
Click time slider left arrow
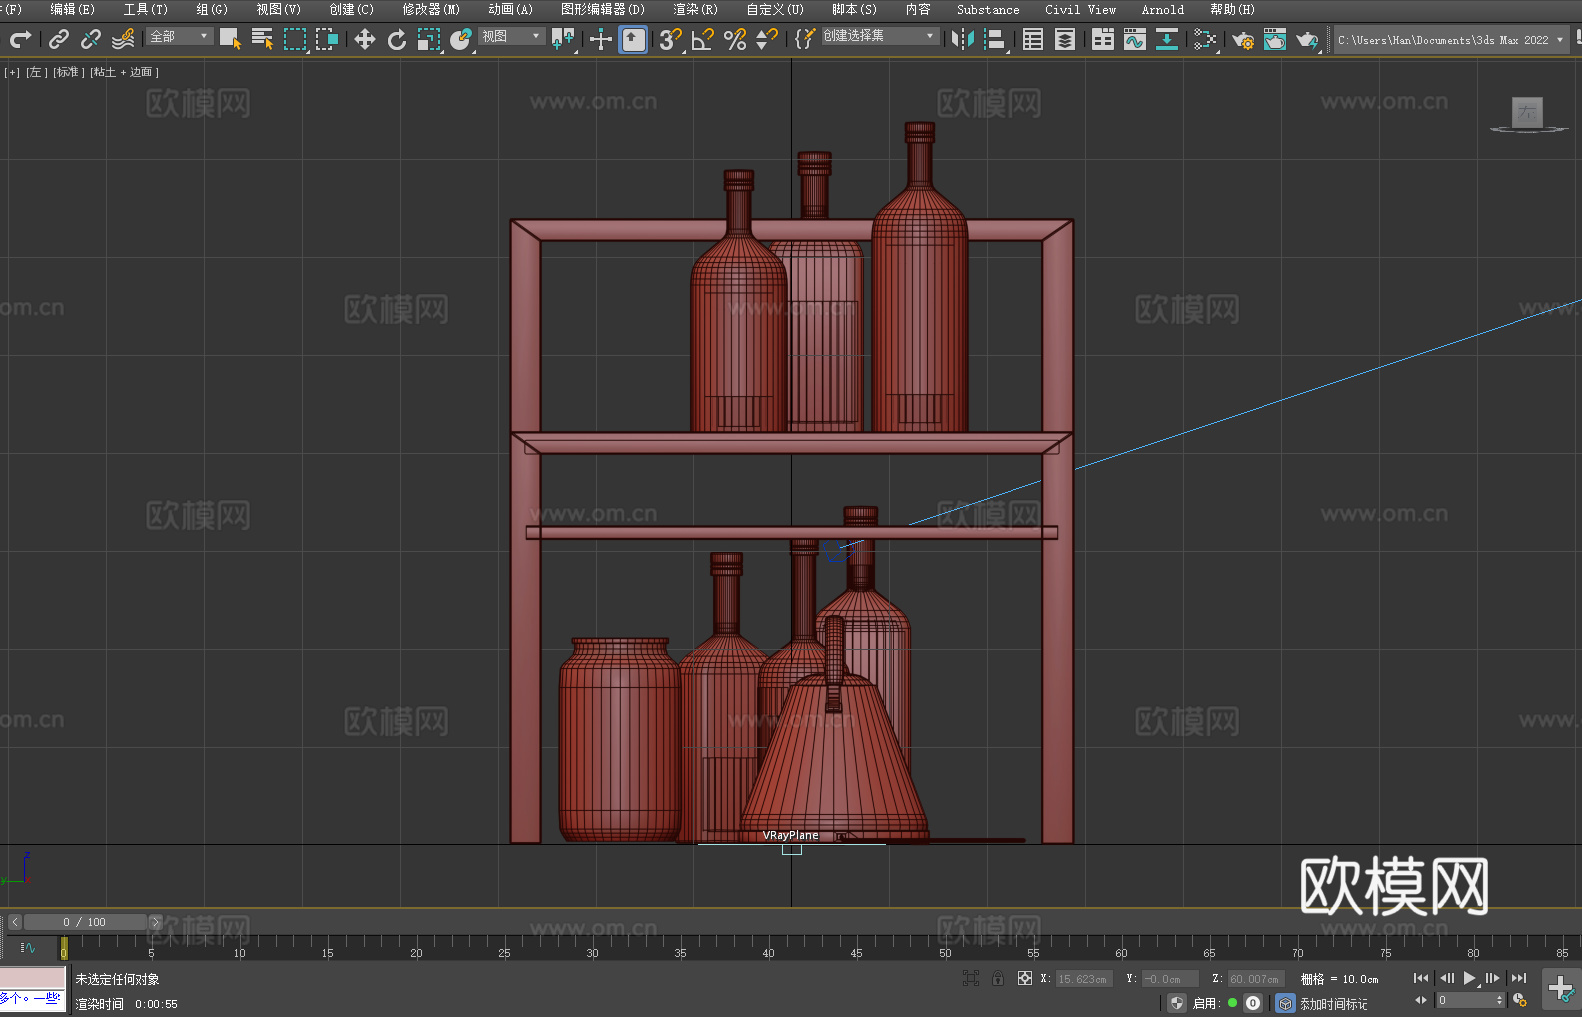15,922
